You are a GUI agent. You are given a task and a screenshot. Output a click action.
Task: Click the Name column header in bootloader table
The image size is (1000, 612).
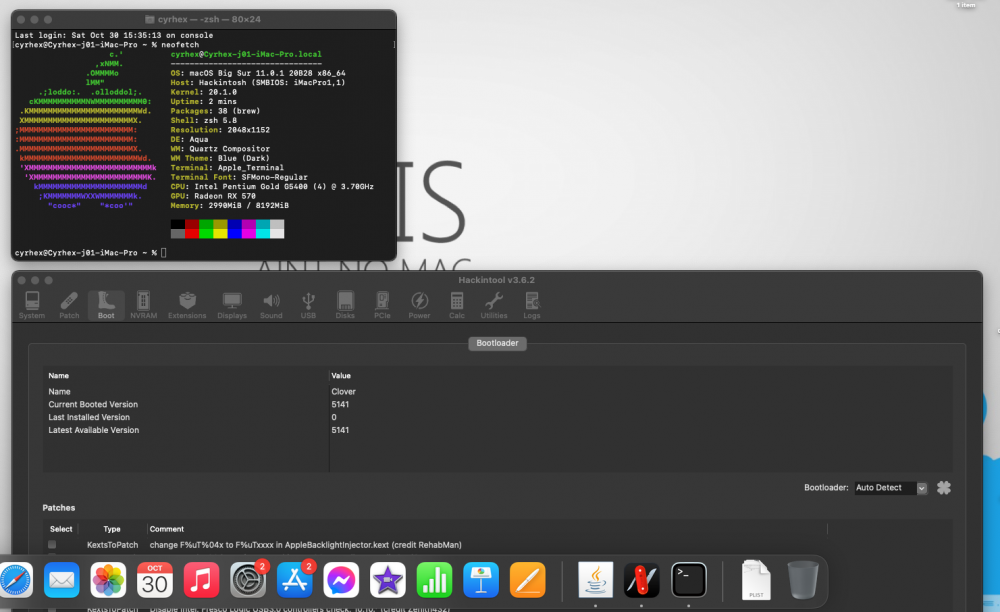pyautogui.click(x=59, y=375)
